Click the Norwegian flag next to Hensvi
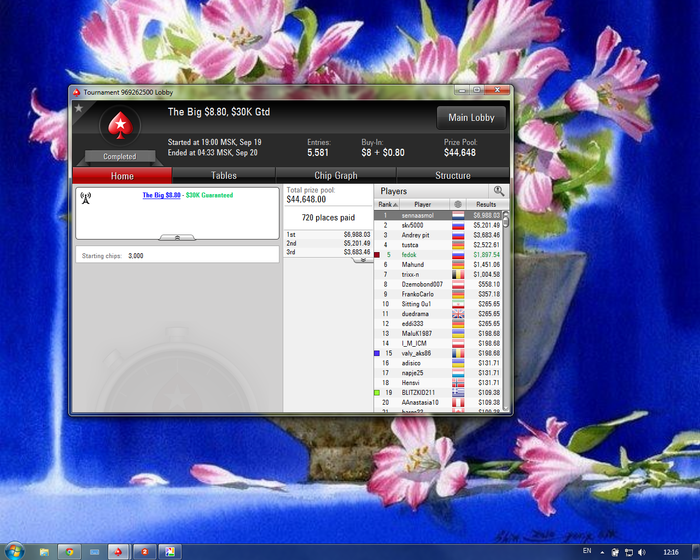 coord(458,383)
